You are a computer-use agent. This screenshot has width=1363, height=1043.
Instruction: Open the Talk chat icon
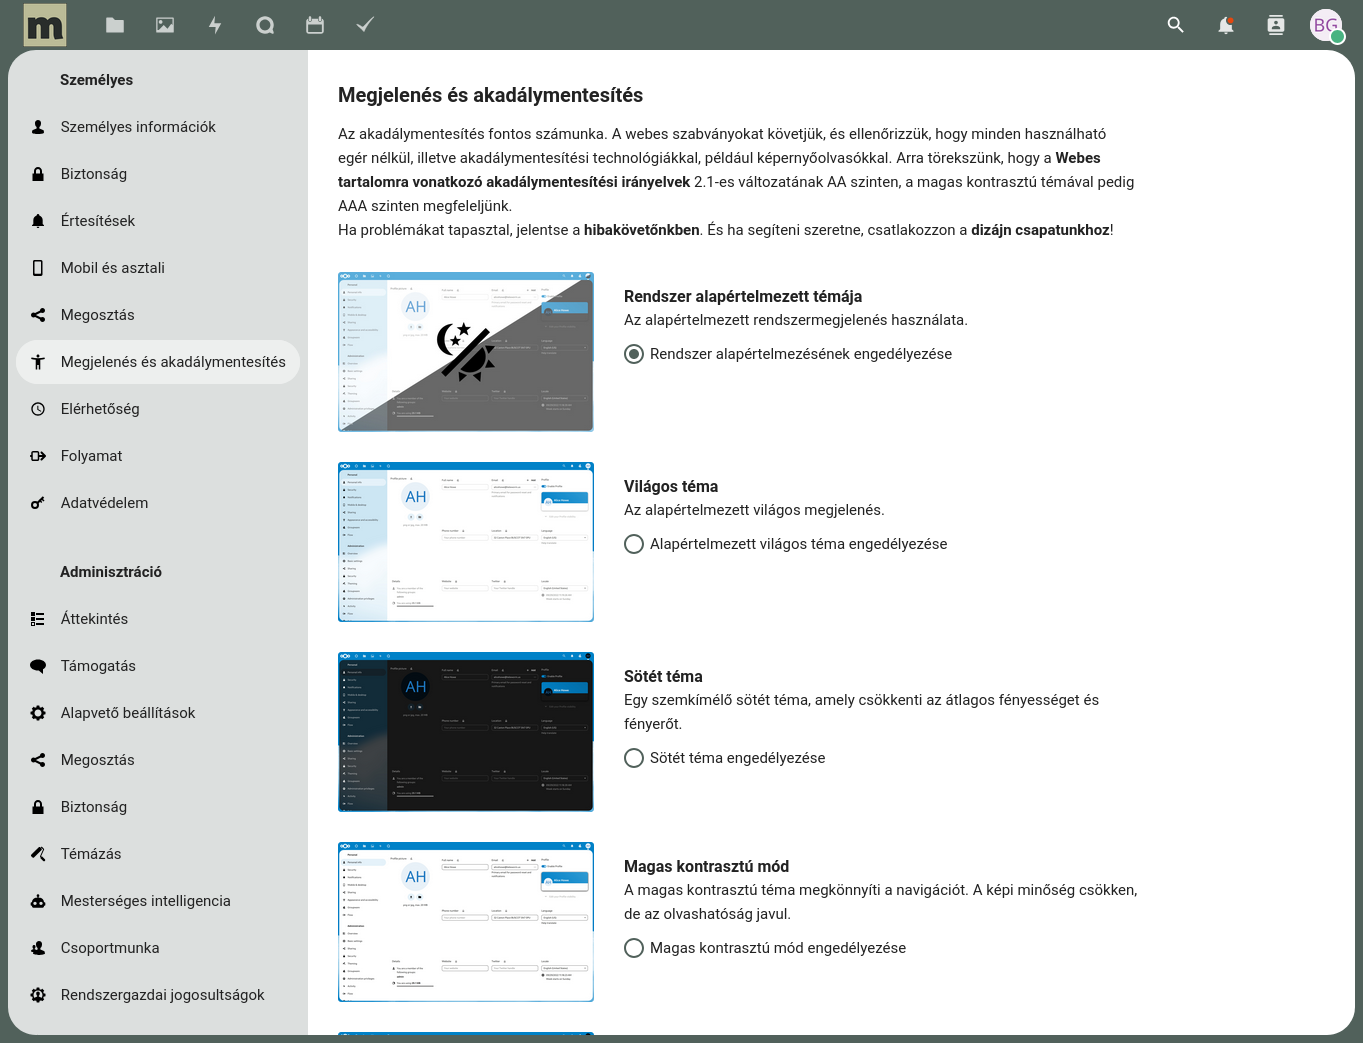265,25
